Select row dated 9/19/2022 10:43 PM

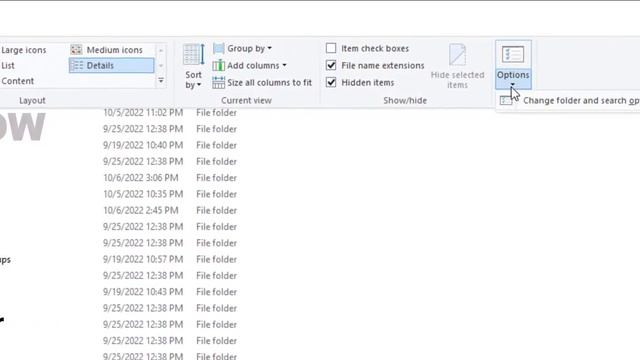(x=170, y=292)
